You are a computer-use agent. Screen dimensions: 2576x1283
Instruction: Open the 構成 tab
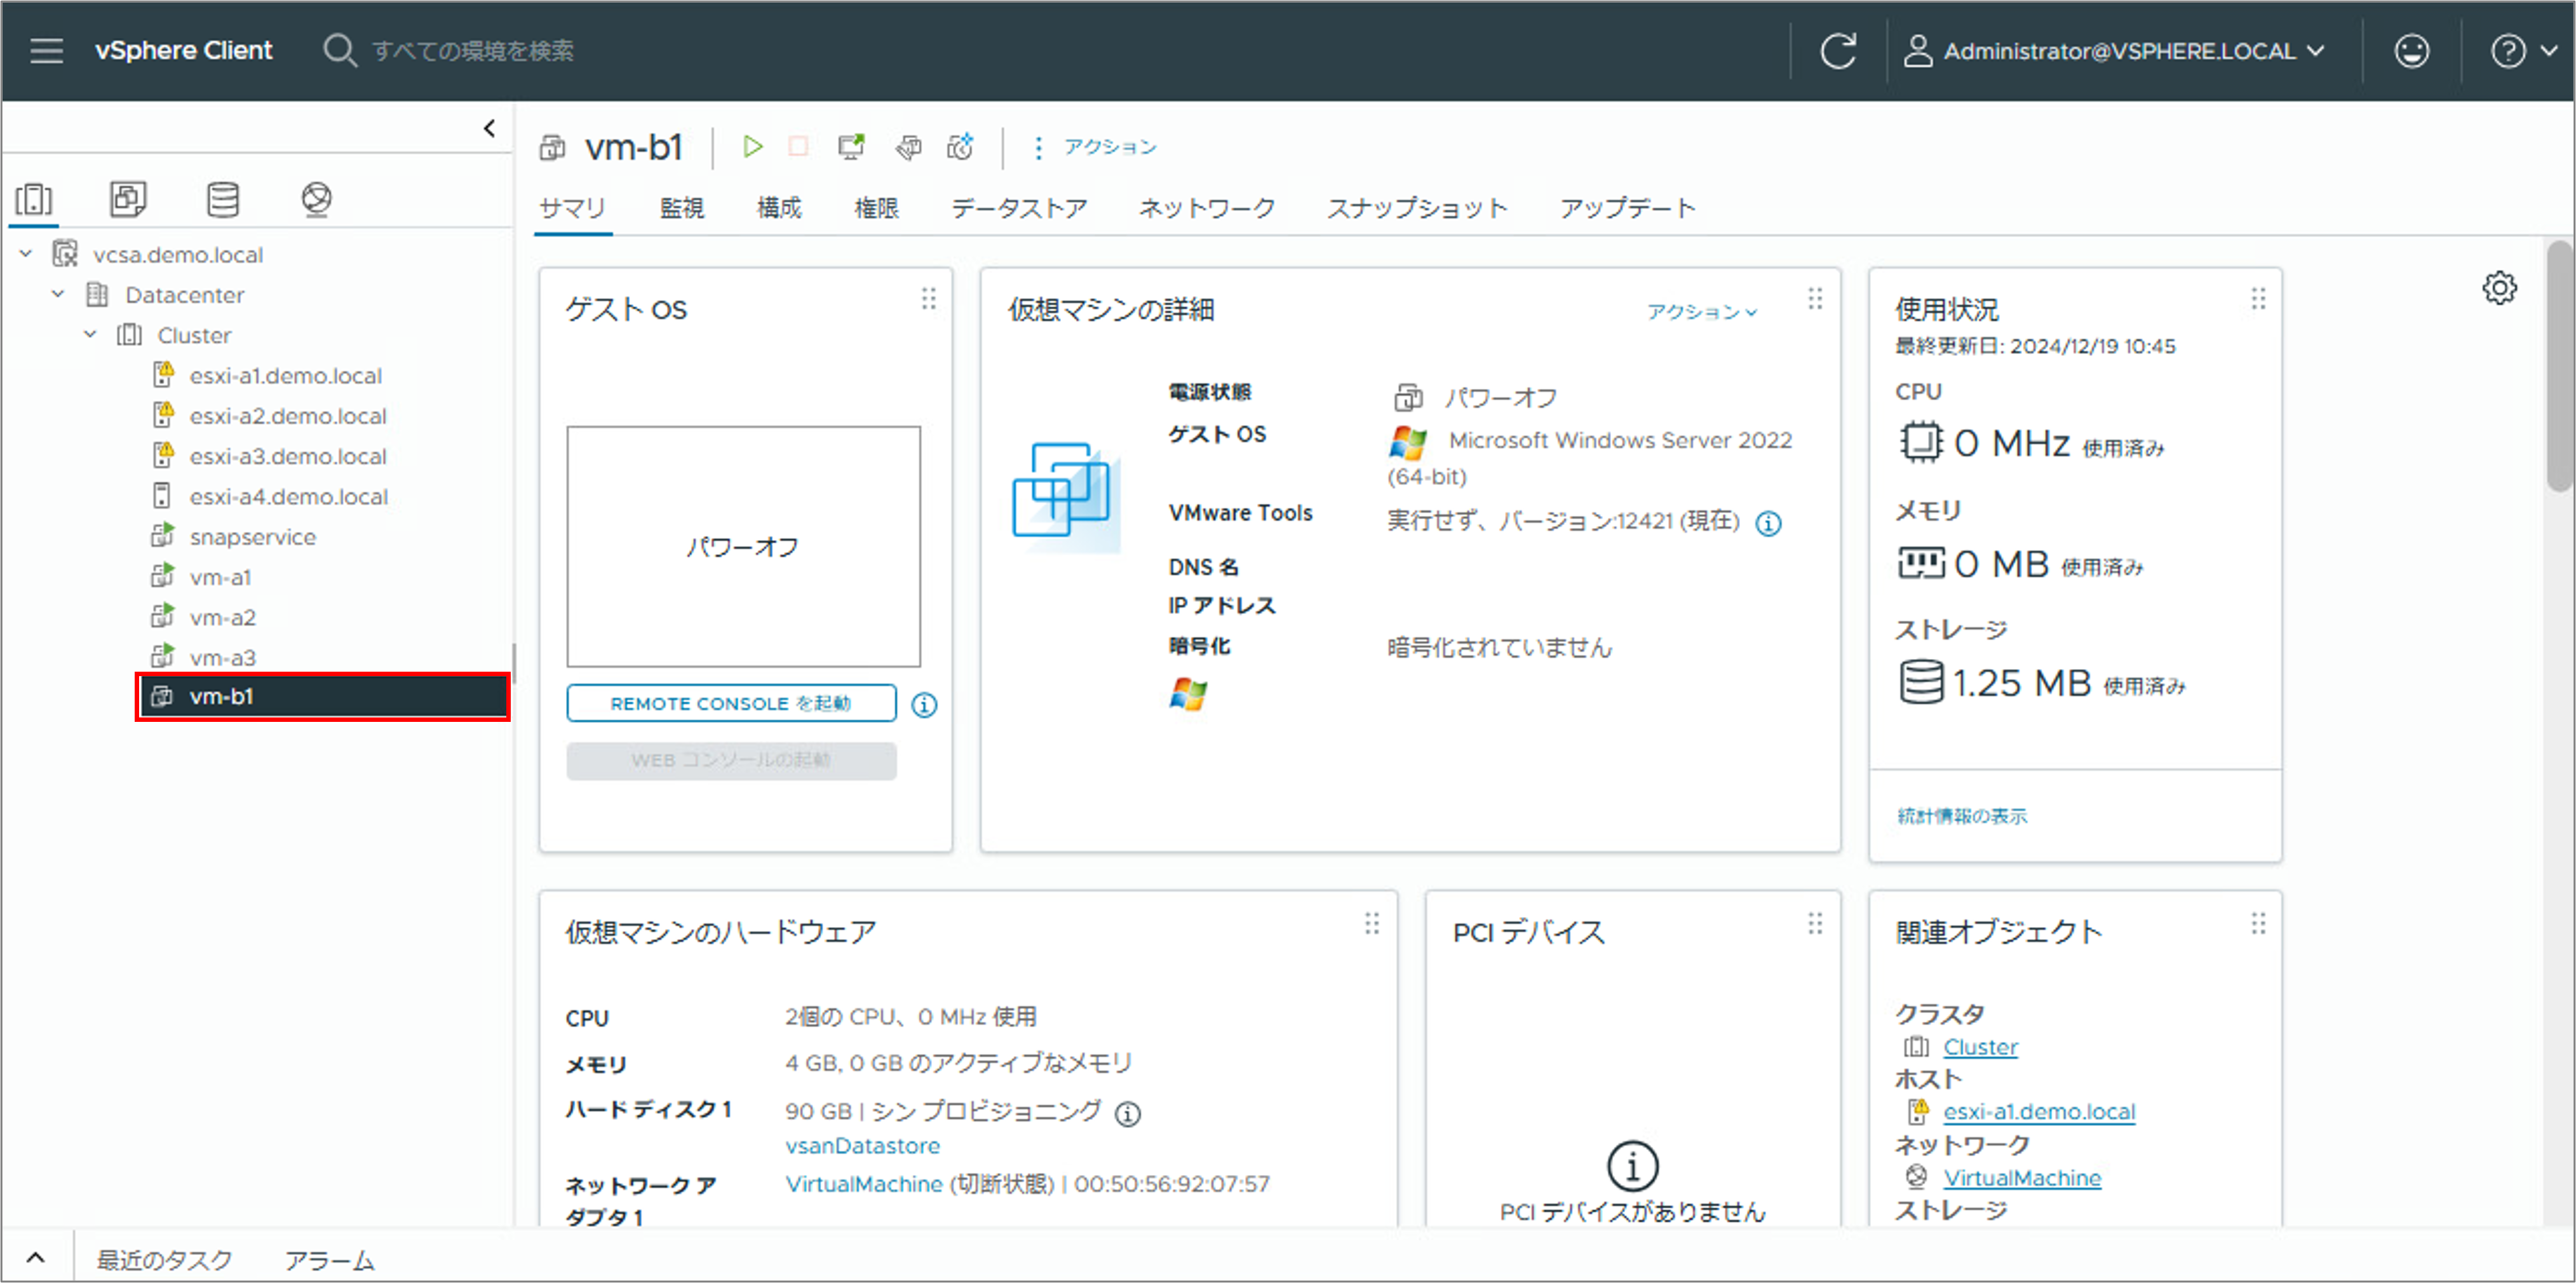(x=779, y=208)
